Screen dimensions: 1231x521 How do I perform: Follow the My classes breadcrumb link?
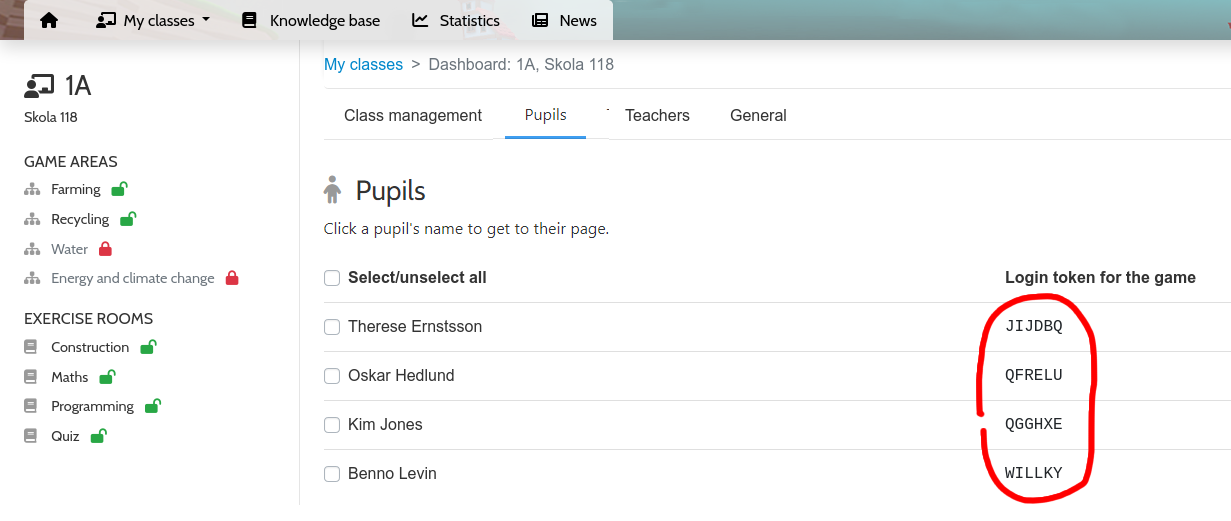click(363, 64)
